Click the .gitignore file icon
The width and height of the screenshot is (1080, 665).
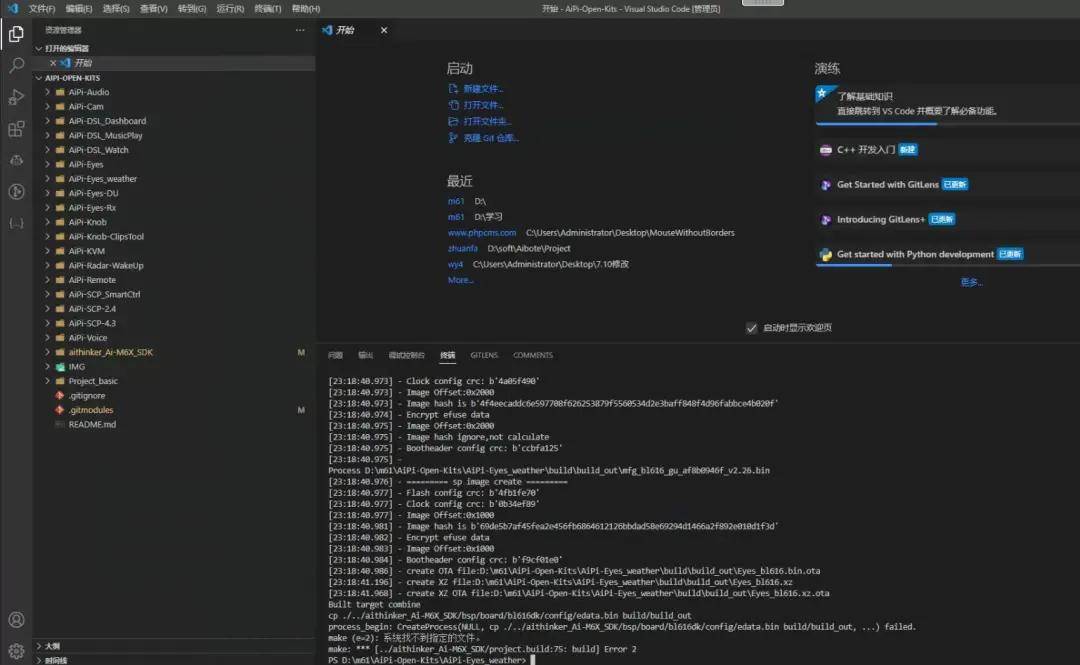pyautogui.click(x=60, y=396)
